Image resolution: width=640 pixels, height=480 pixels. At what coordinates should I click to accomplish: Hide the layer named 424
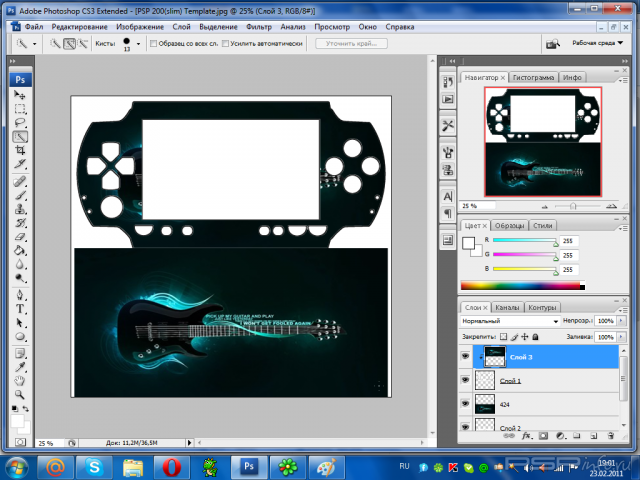466,404
